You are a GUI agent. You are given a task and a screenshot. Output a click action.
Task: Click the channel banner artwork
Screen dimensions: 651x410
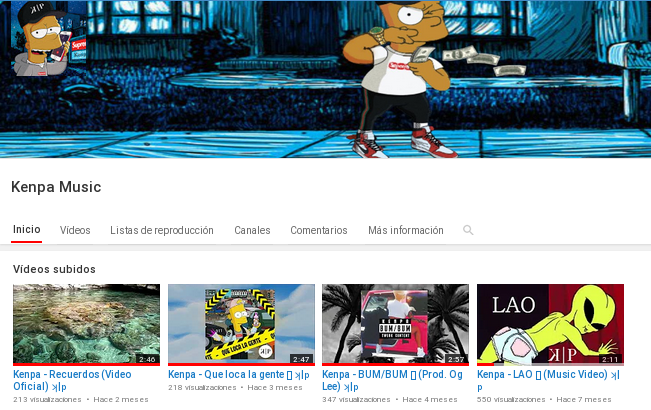[x=326, y=79]
